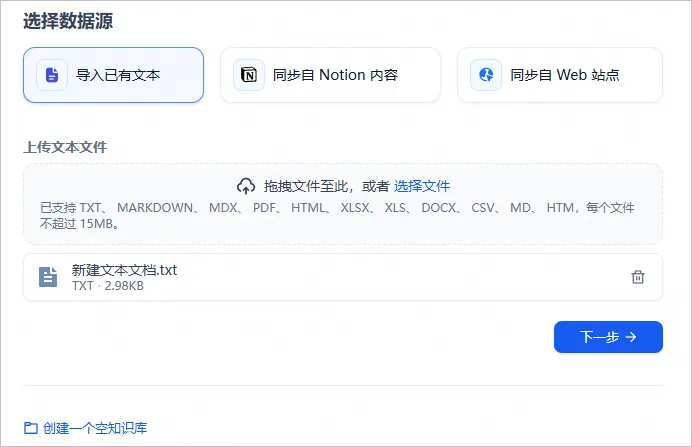This screenshot has width=692, height=447.
Task: Click the supported file formats description text
Action: (337, 215)
